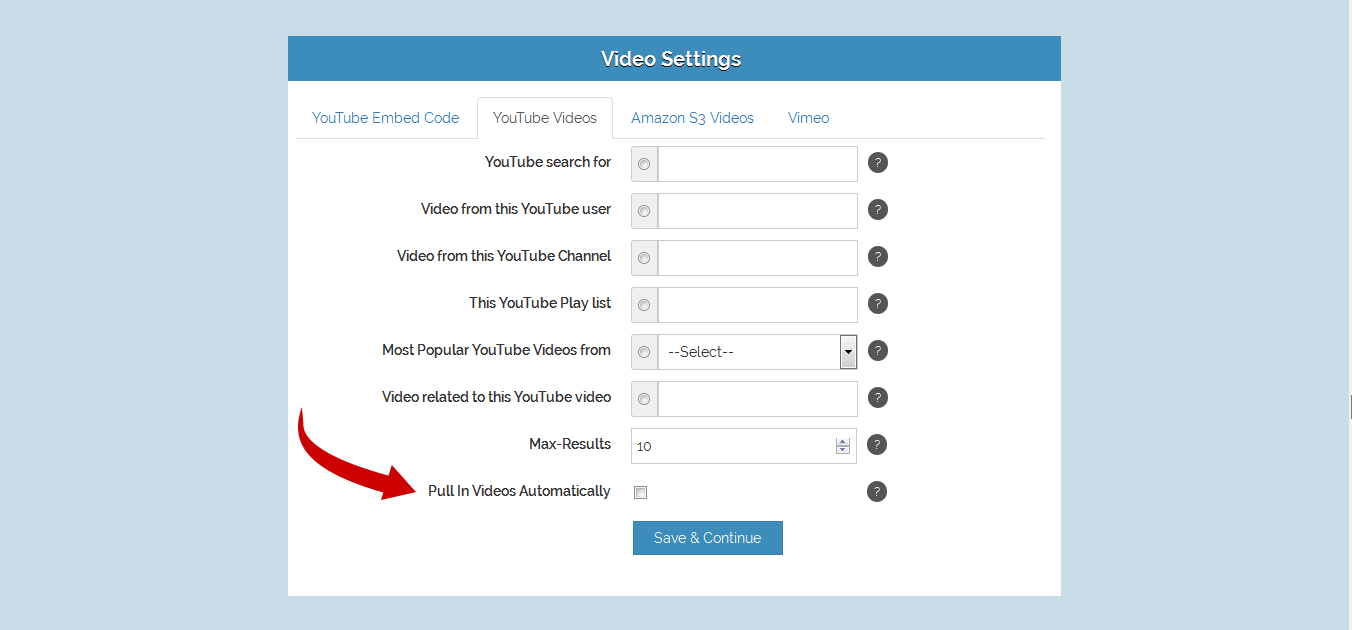Open help icon for Video from this YouTube user

[x=877, y=210]
